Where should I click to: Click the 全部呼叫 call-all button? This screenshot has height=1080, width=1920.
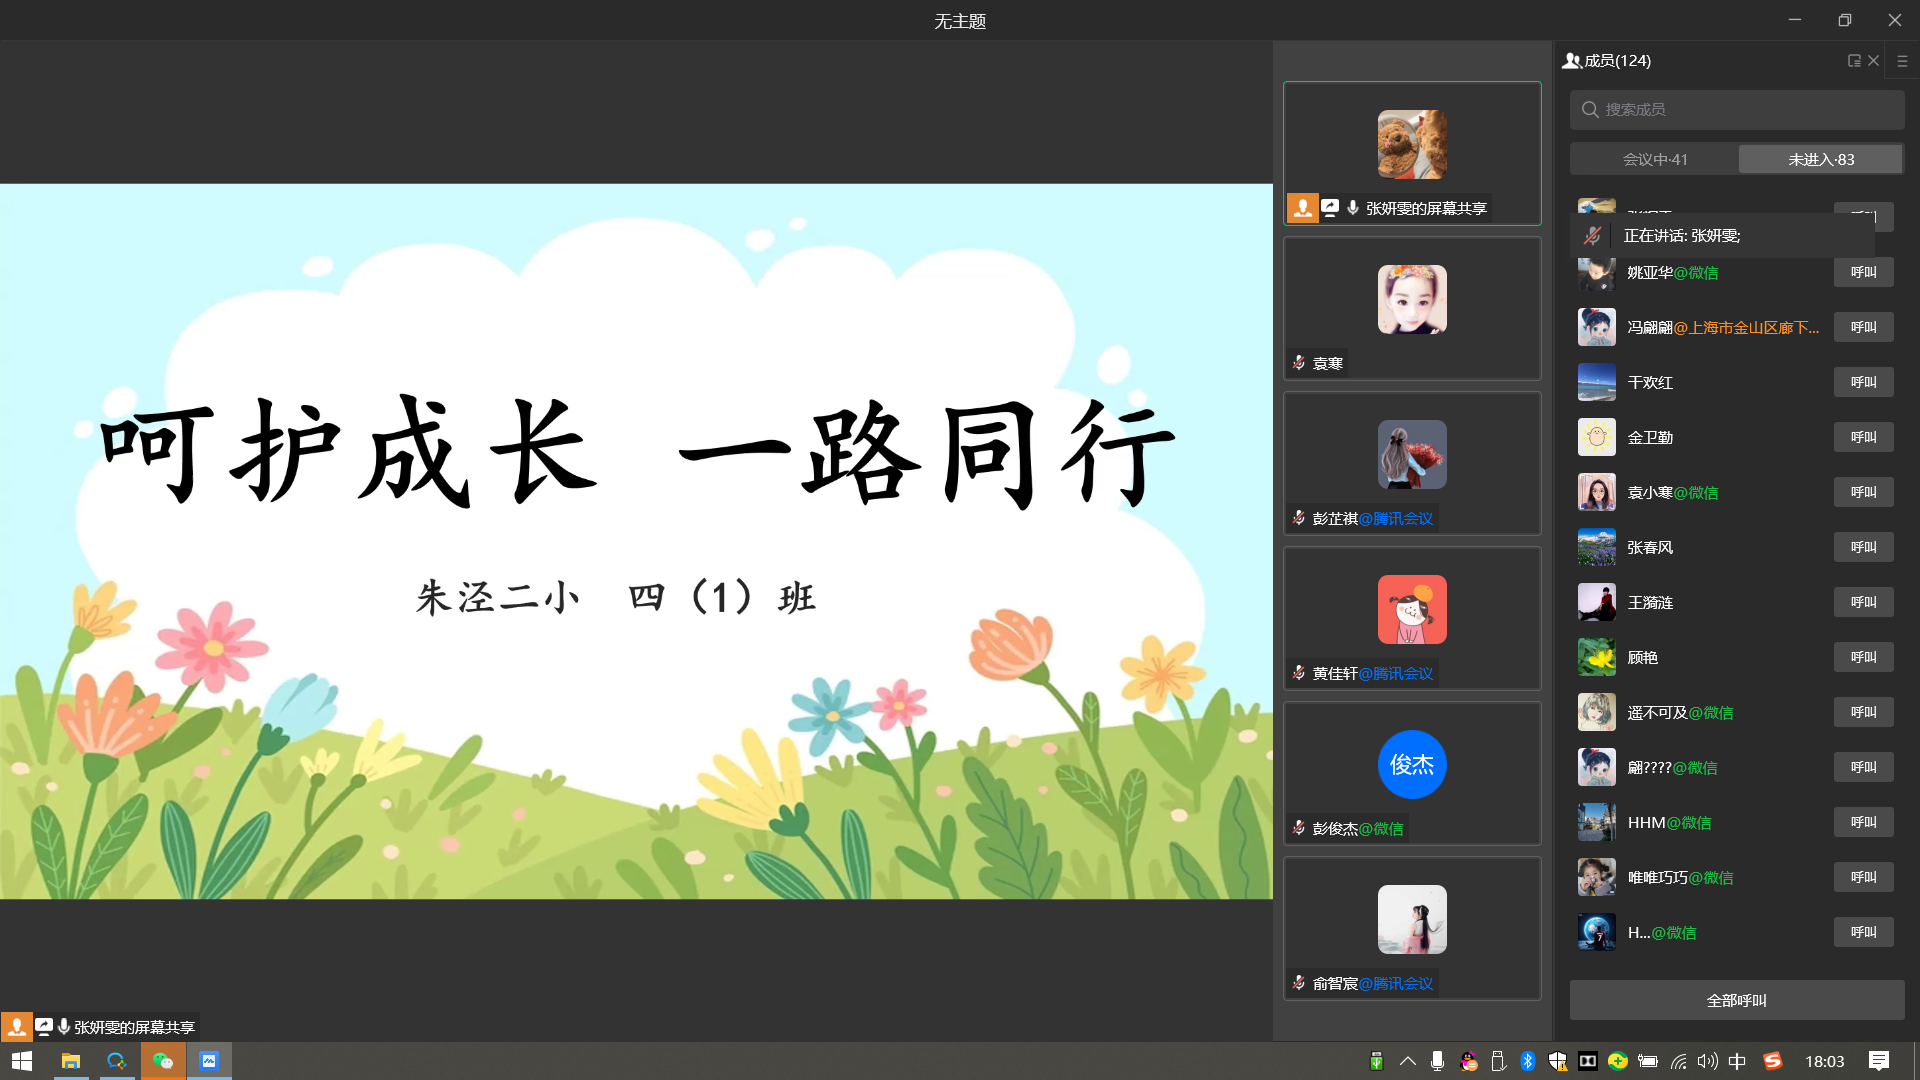(1737, 1000)
